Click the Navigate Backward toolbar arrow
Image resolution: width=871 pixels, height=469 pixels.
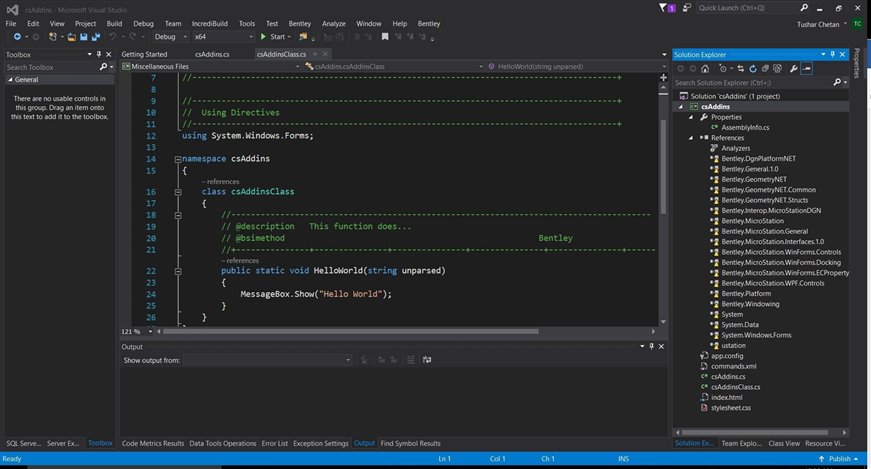(x=17, y=37)
